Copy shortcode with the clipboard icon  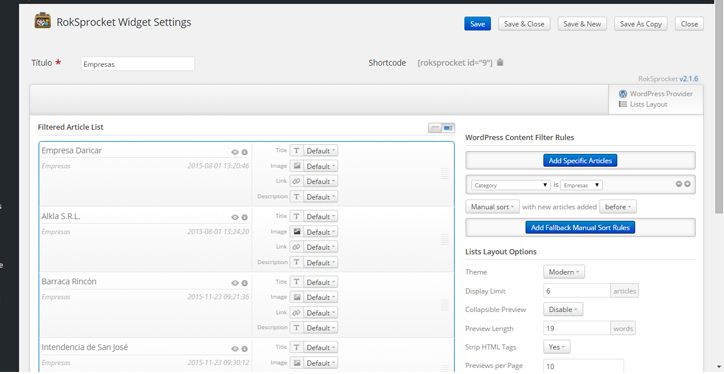tap(500, 62)
